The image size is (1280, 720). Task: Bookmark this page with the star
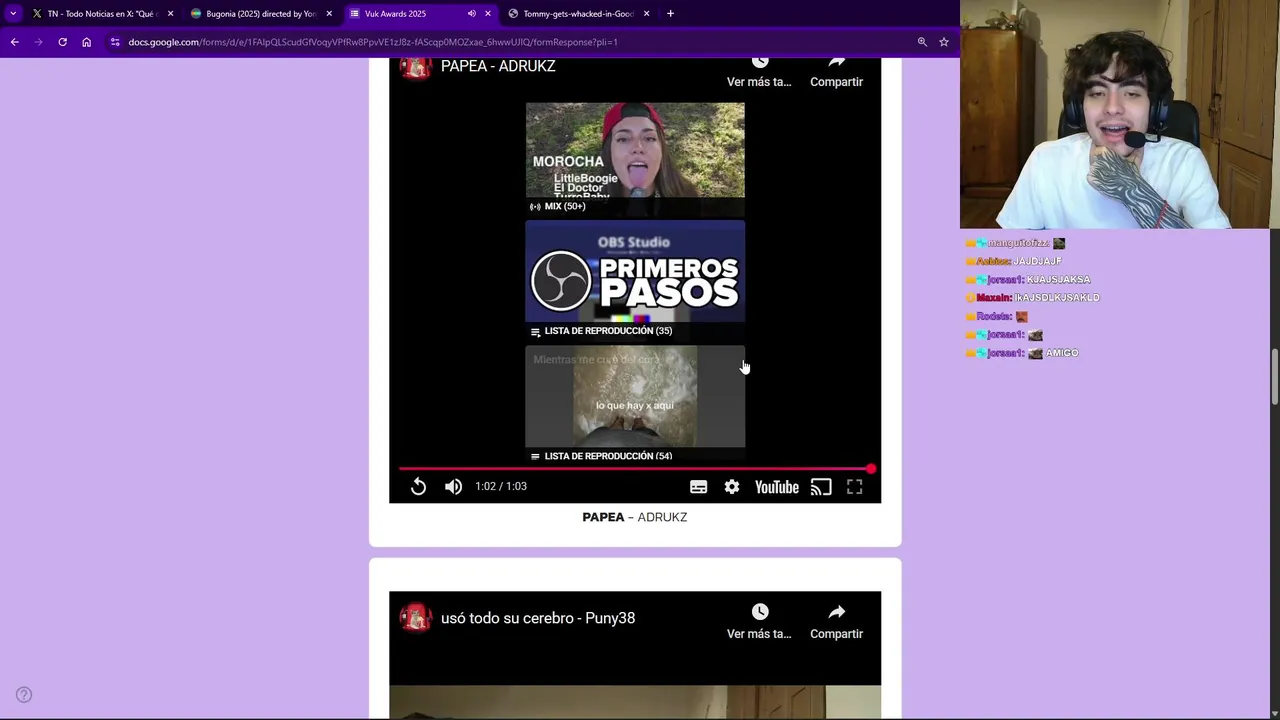pyautogui.click(x=944, y=42)
